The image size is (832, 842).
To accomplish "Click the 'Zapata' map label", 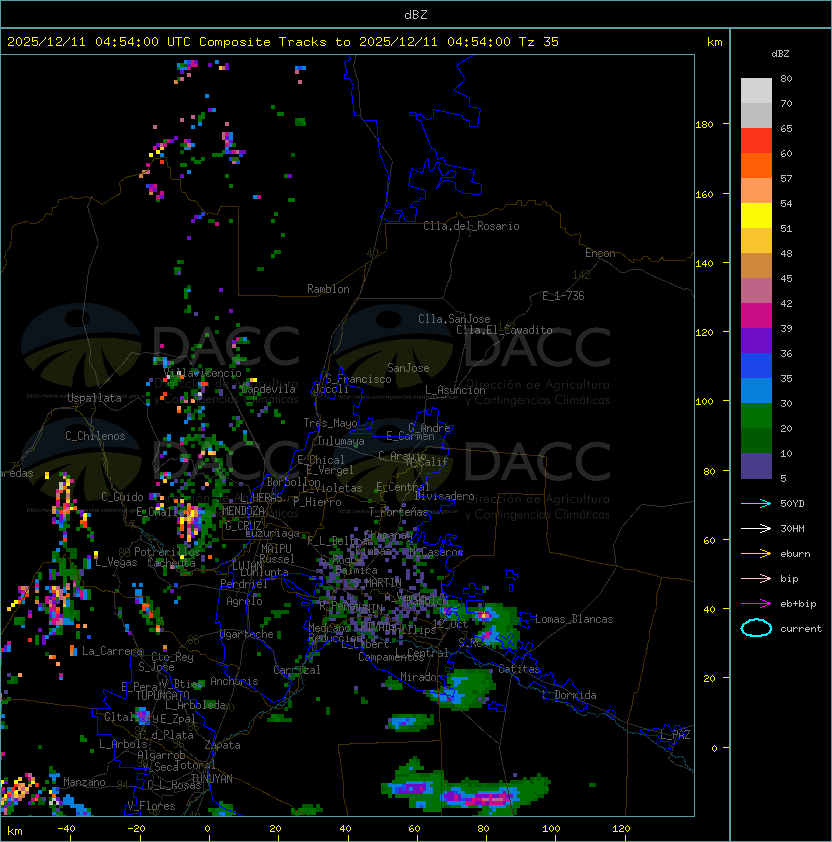I will point(222,745).
